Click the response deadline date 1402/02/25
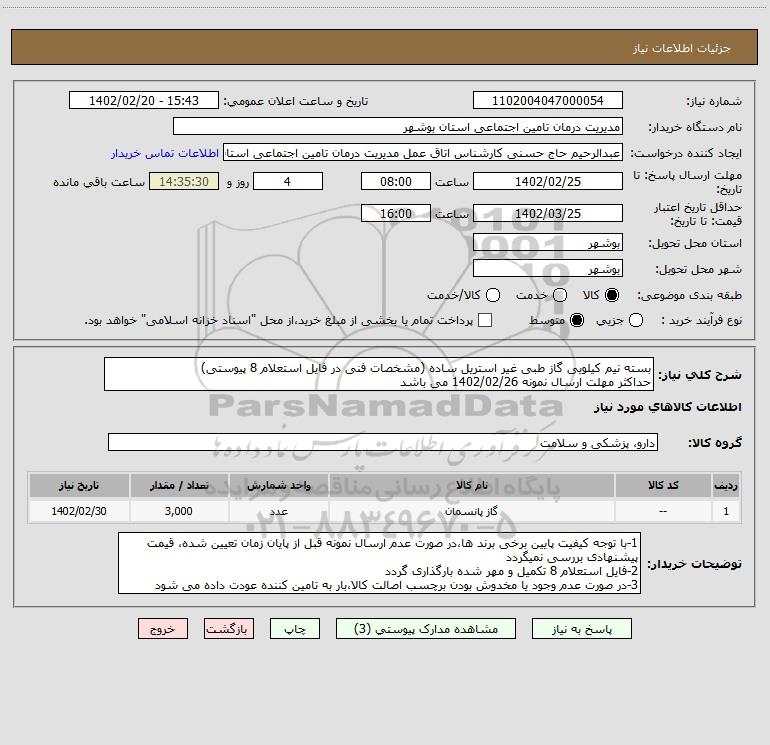Image resolution: width=770 pixels, height=745 pixels. coord(548,181)
